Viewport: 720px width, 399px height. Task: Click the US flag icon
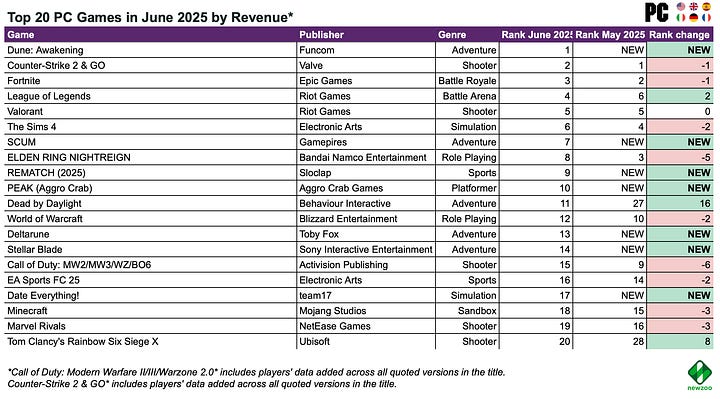pos(681,6)
